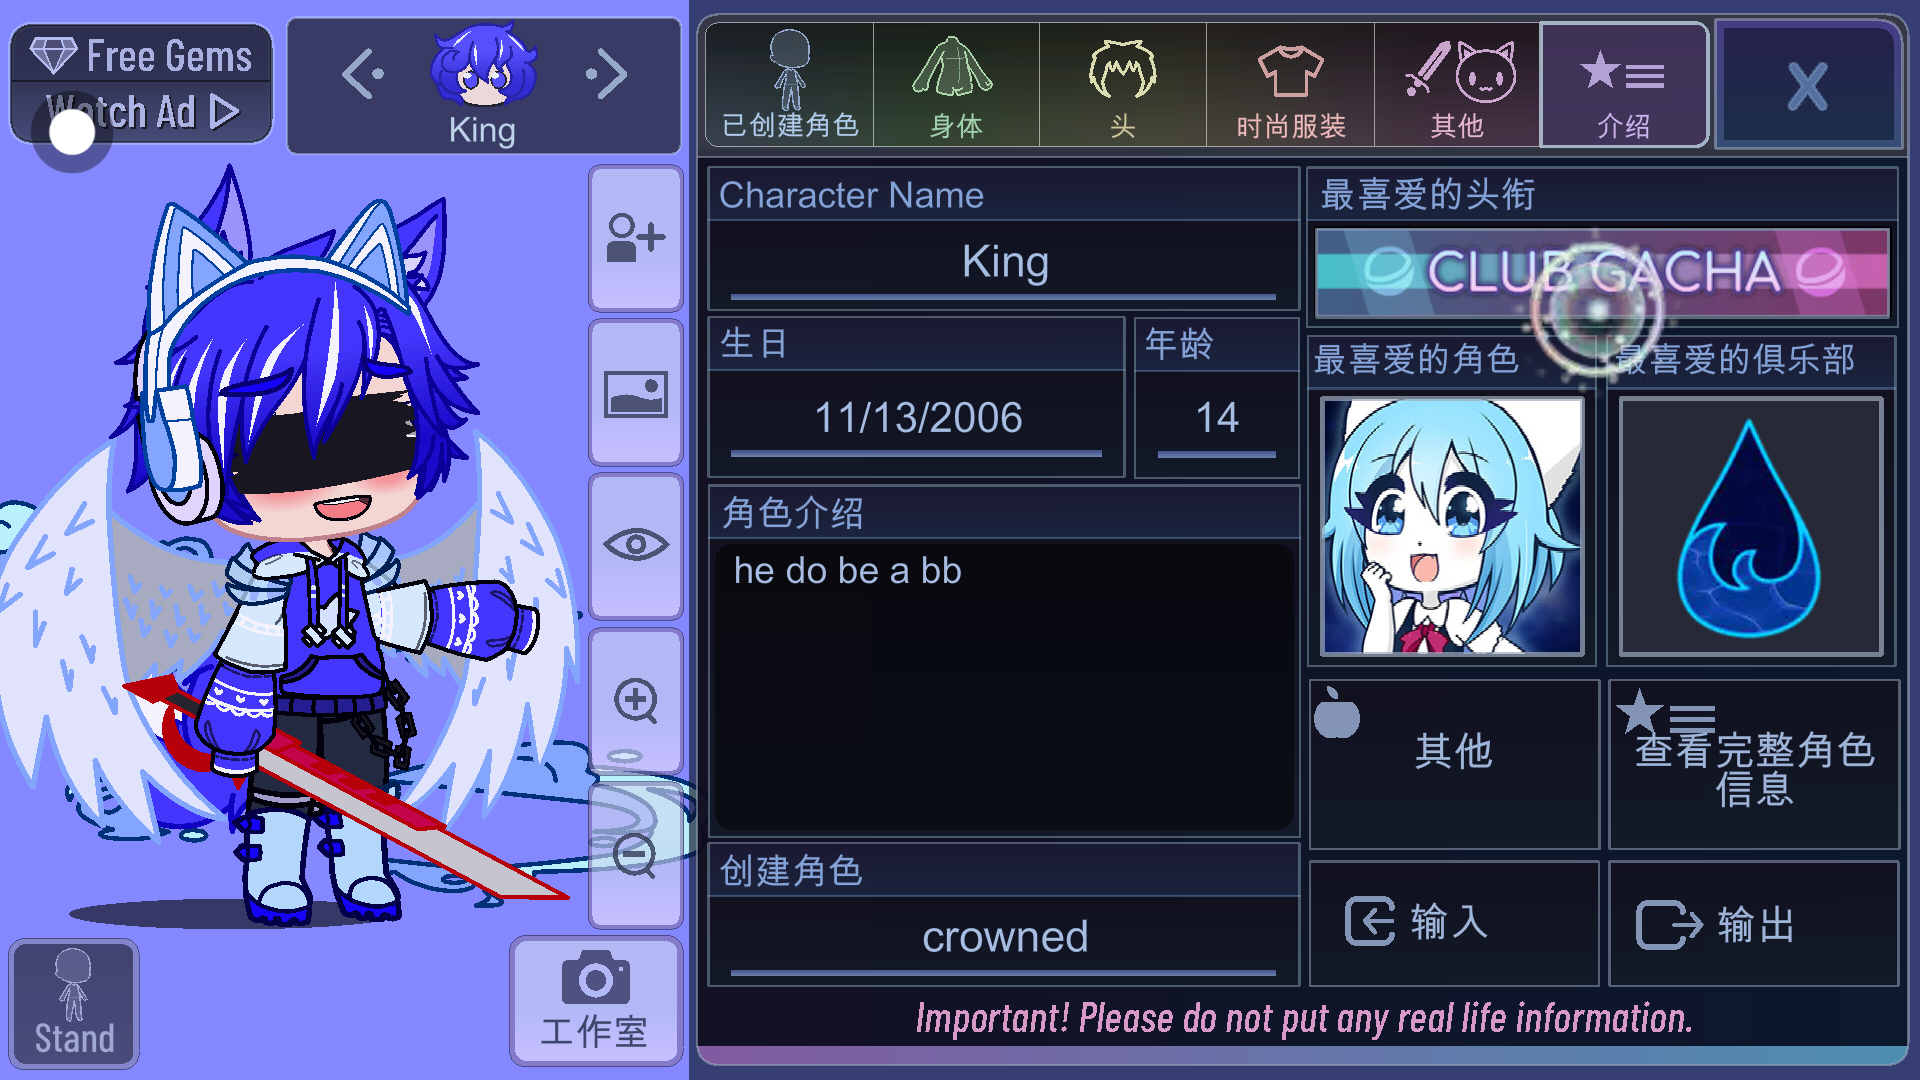Zoom in with the magnifier plus icon
The image size is (1920, 1080).
click(x=636, y=700)
